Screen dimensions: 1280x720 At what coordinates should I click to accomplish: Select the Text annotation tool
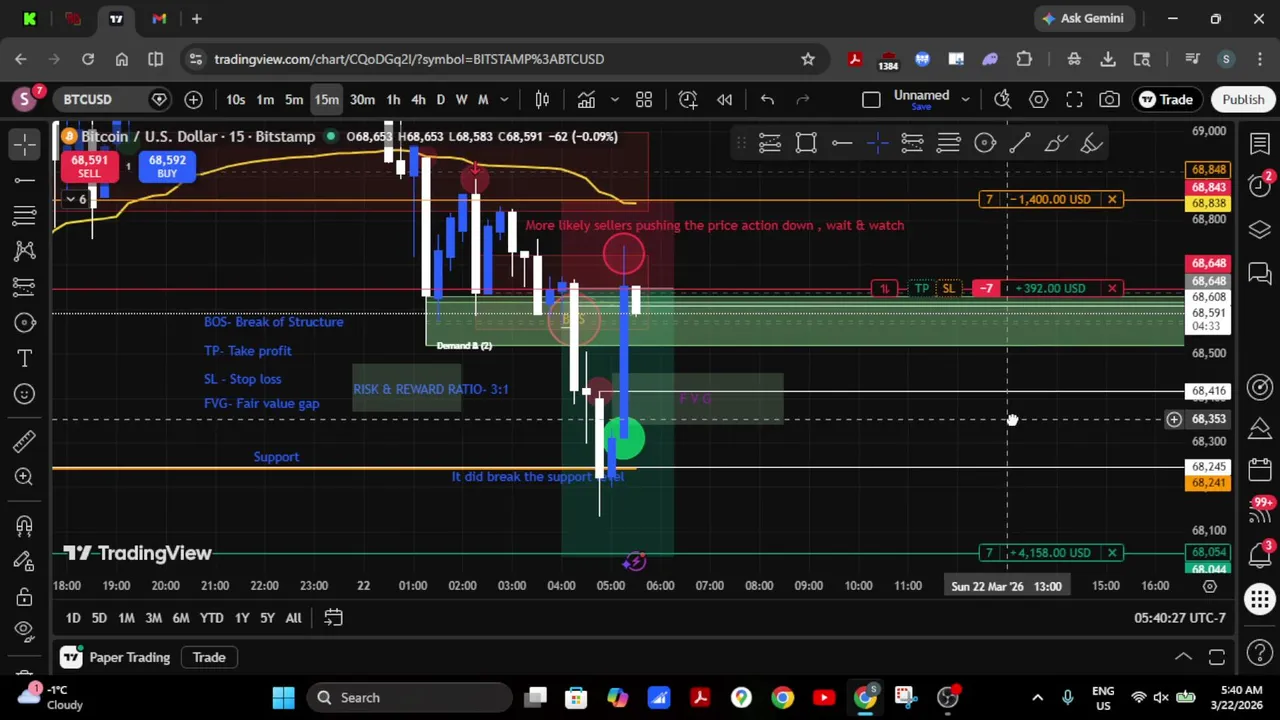coord(25,358)
